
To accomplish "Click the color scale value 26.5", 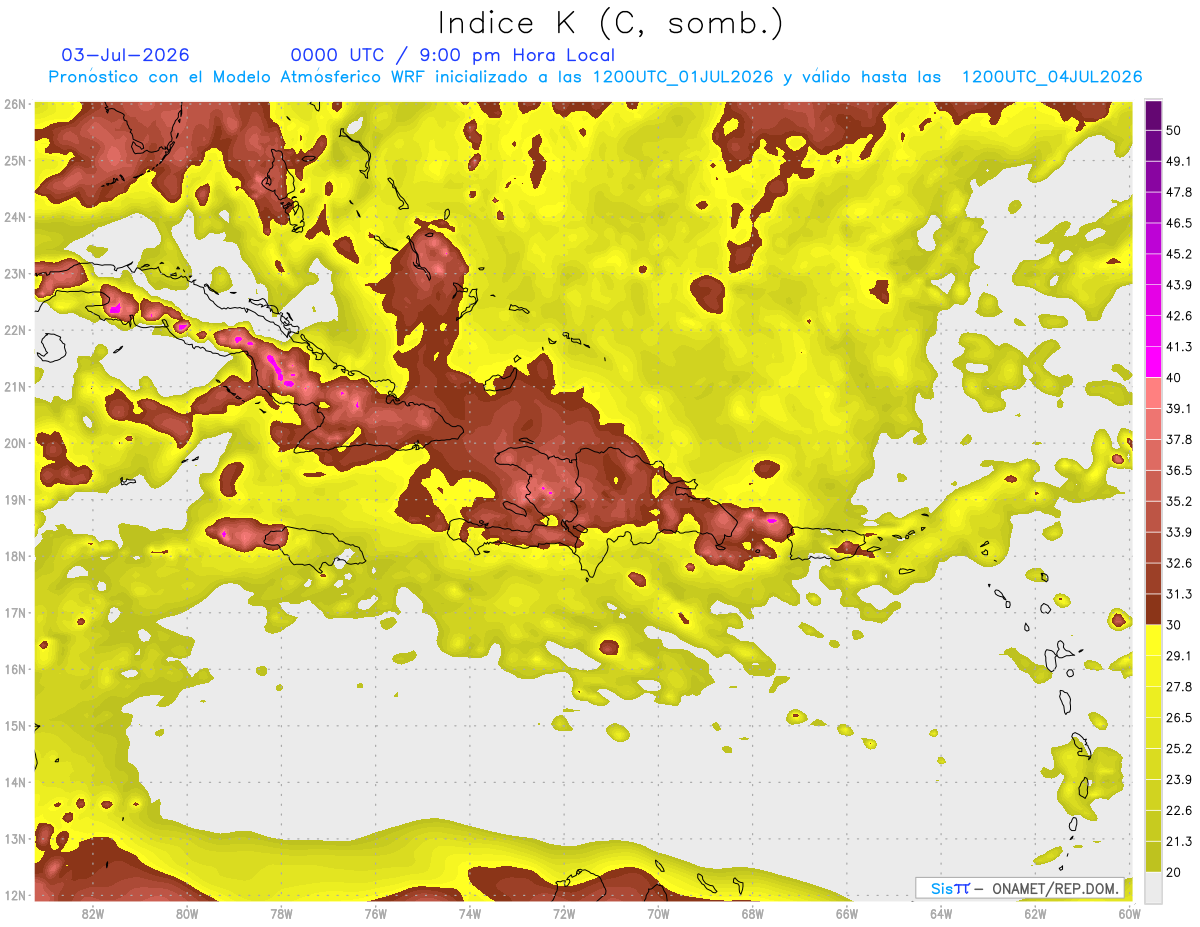I will tap(1179, 718).
